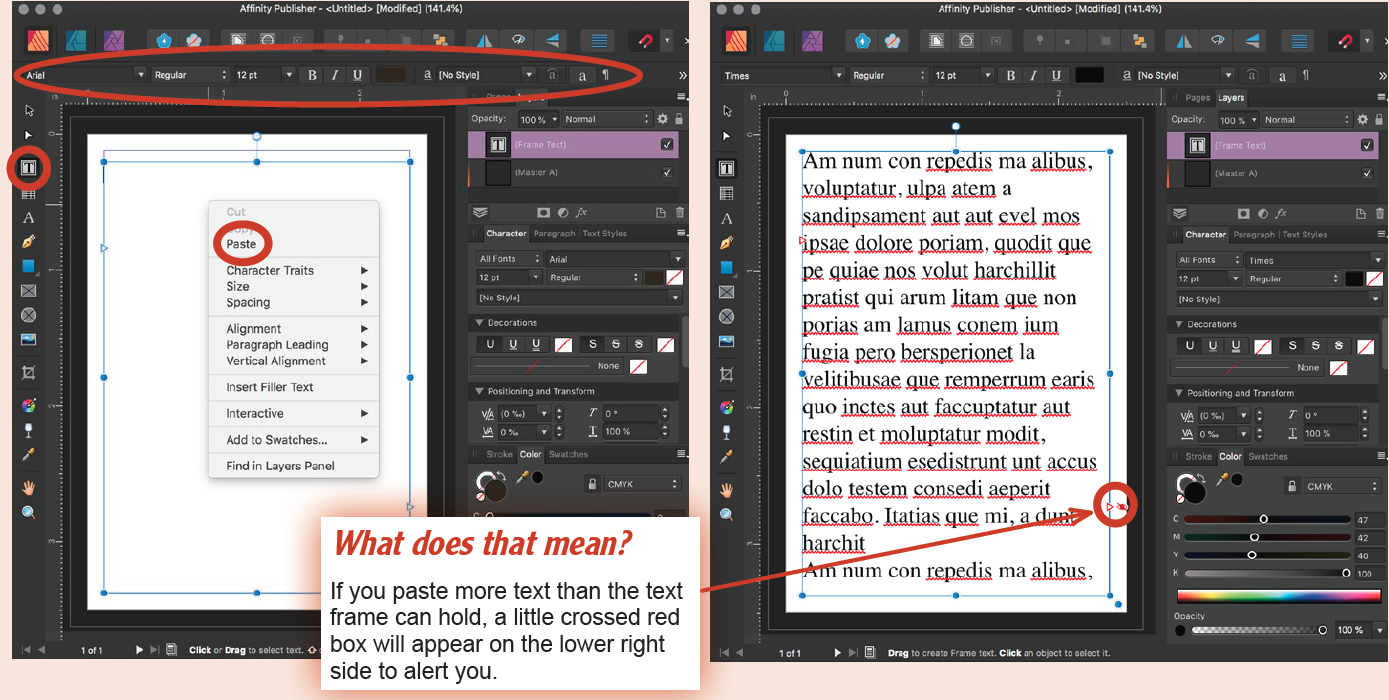Viewport: 1389px width, 700px height.
Task: Uncheck Frame Text layer visibility in right window
Action: pyautogui.click(x=1367, y=145)
